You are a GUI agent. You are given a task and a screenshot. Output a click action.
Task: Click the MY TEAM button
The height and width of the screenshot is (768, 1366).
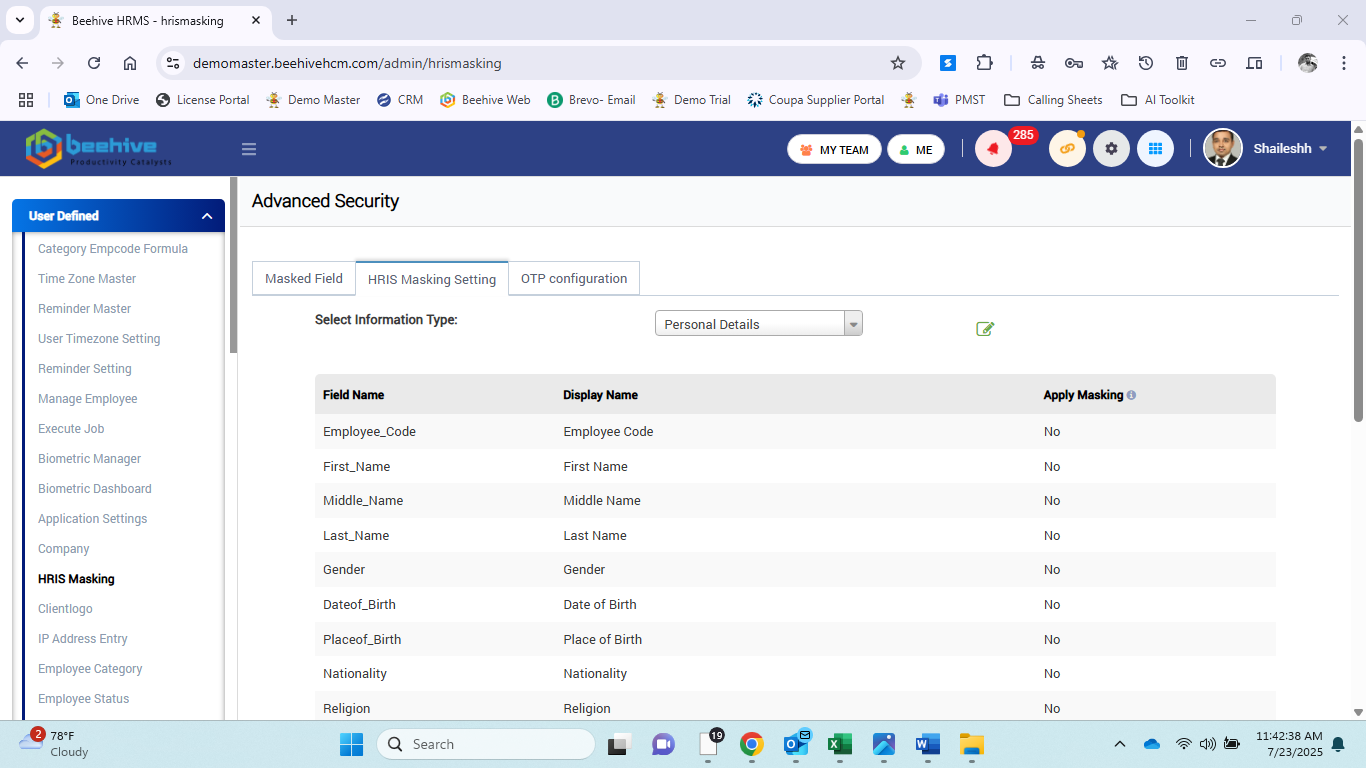click(834, 150)
